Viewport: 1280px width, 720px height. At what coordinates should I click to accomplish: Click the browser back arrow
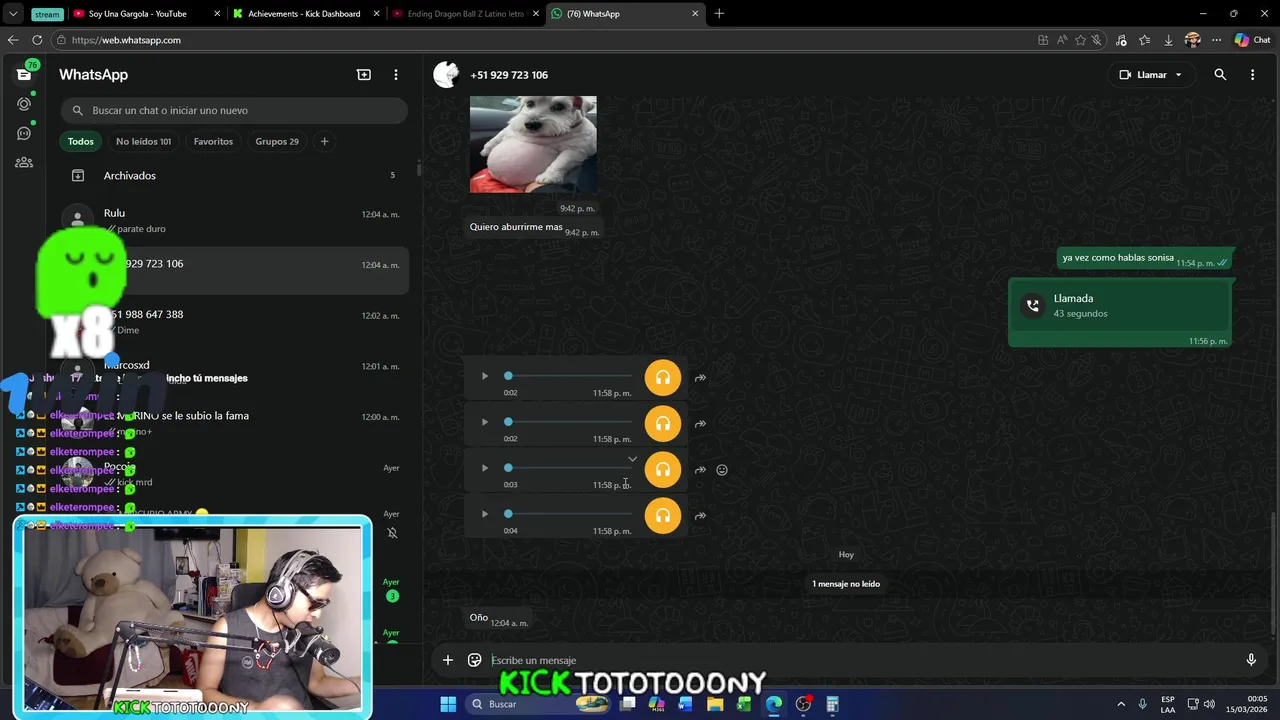[x=13, y=40]
